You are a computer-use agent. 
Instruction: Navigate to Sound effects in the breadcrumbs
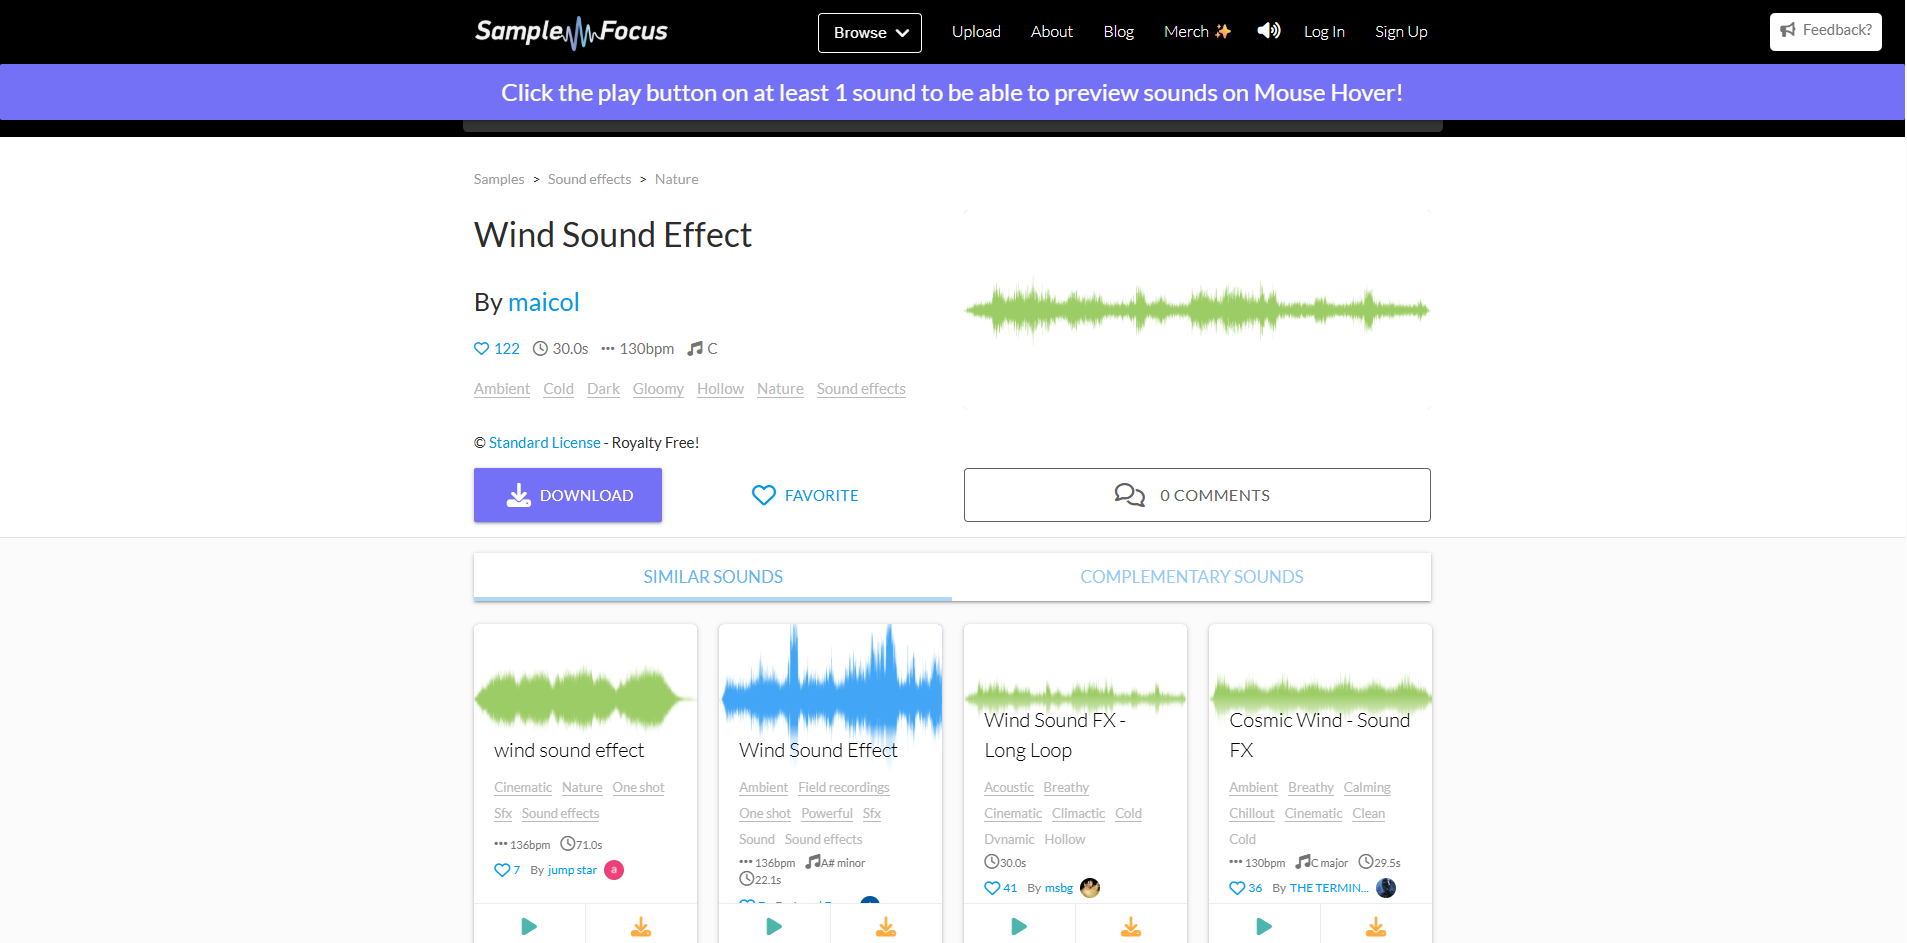click(x=589, y=179)
